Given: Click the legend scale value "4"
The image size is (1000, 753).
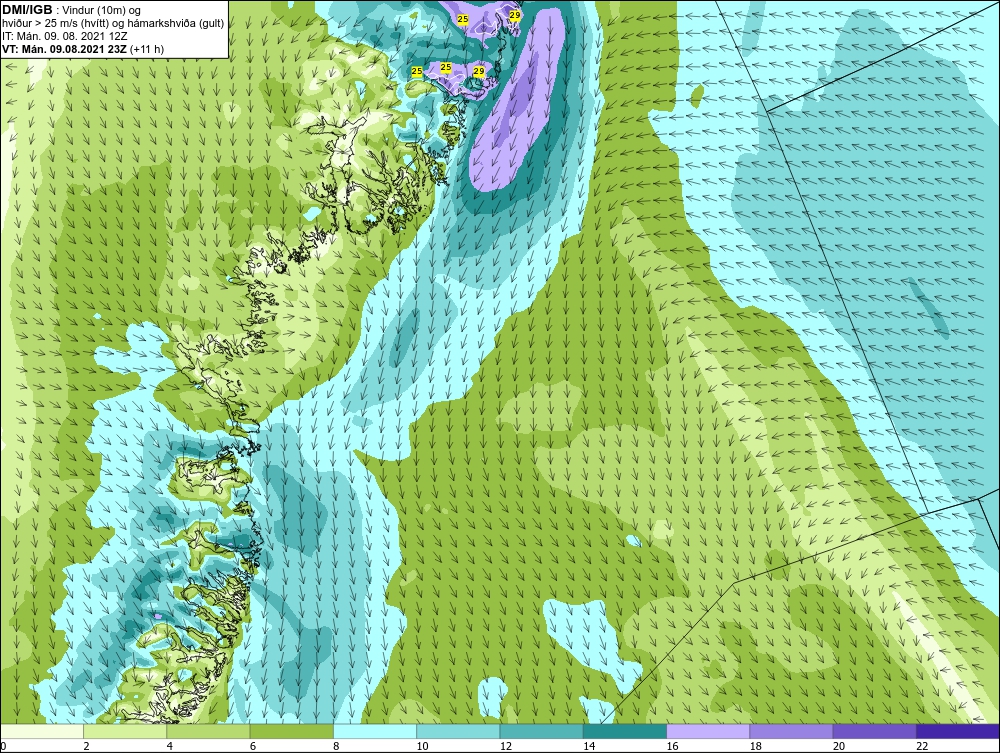Looking at the screenshot, I should point(170,746).
